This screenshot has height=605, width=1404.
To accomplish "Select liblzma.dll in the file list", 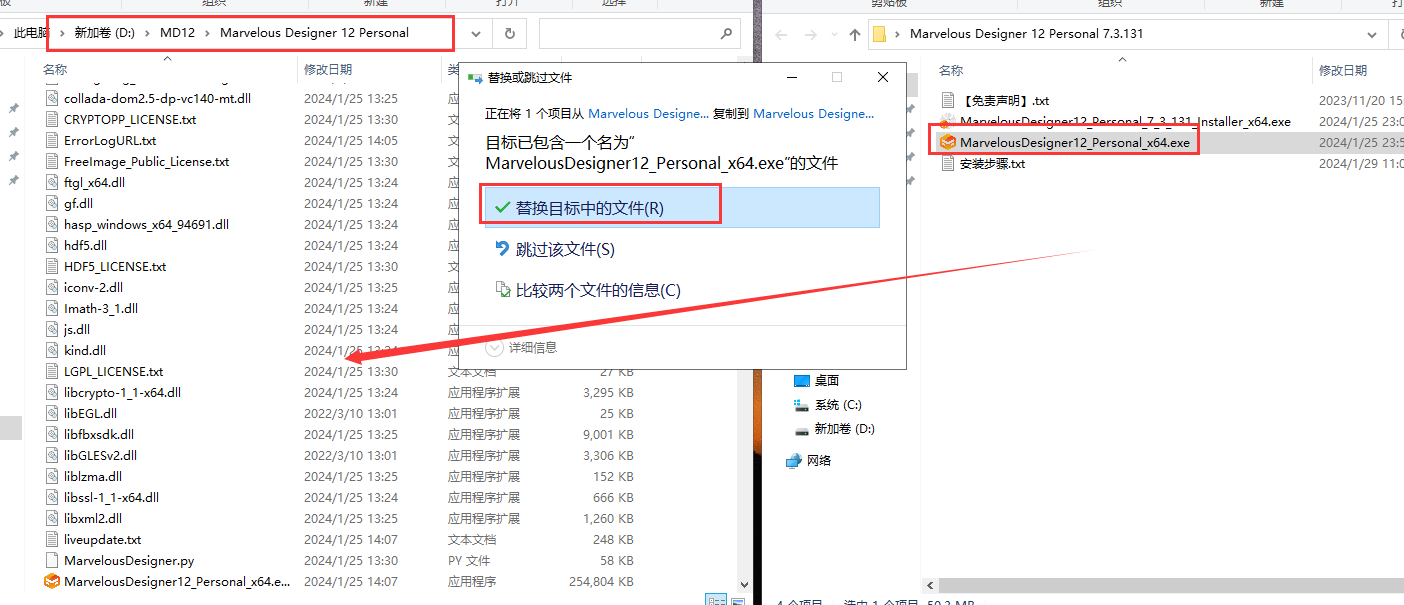I will coord(93,476).
